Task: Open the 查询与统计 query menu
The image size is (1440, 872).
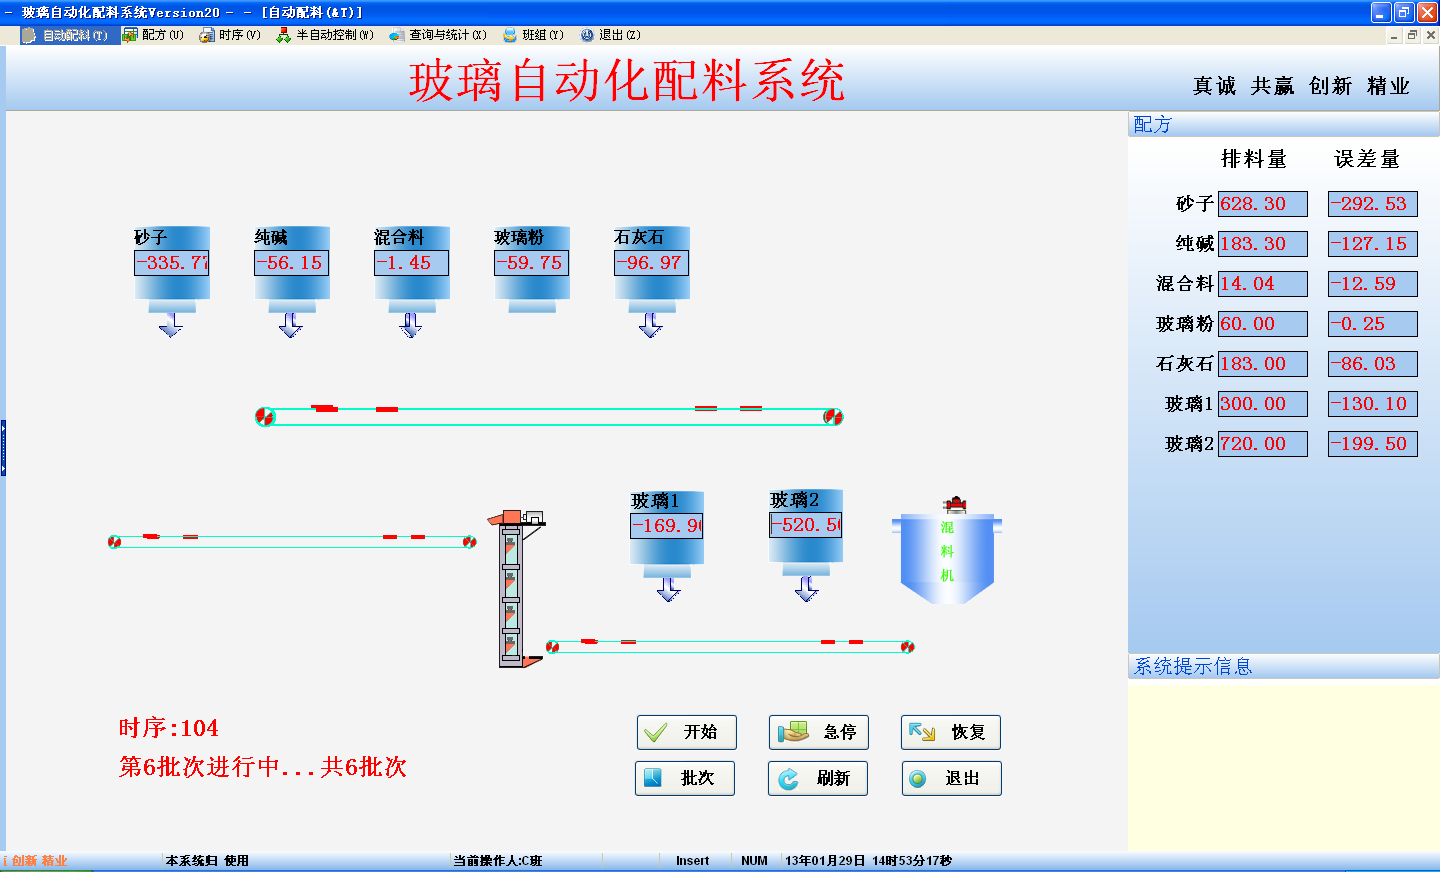Action: click(x=439, y=35)
